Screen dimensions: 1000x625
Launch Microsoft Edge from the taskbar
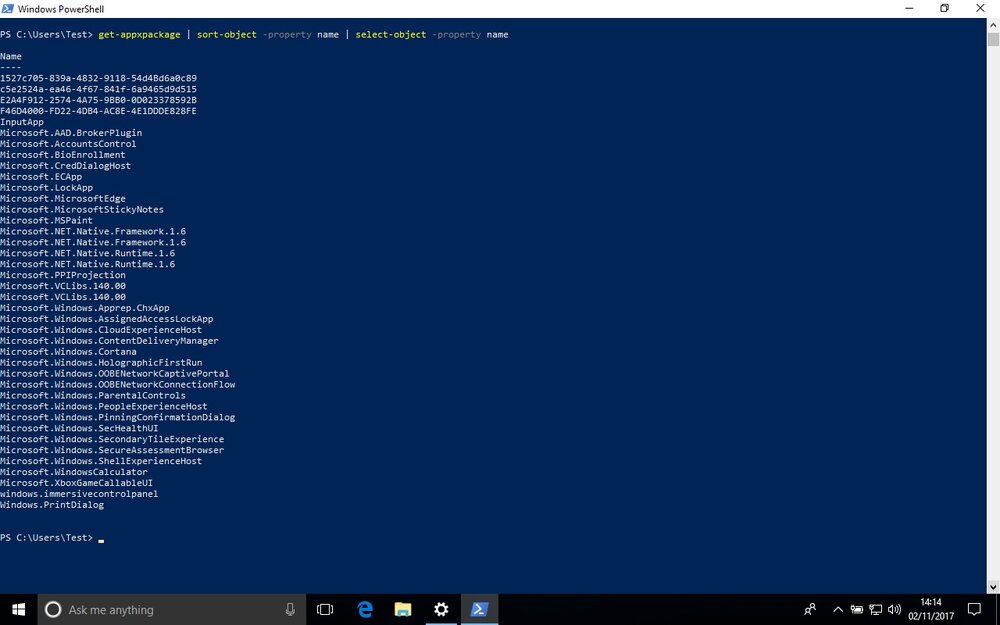[x=365, y=610]
